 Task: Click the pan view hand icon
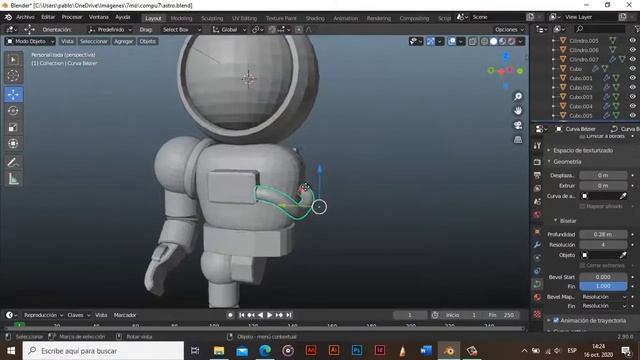click(x=518, y=111)
